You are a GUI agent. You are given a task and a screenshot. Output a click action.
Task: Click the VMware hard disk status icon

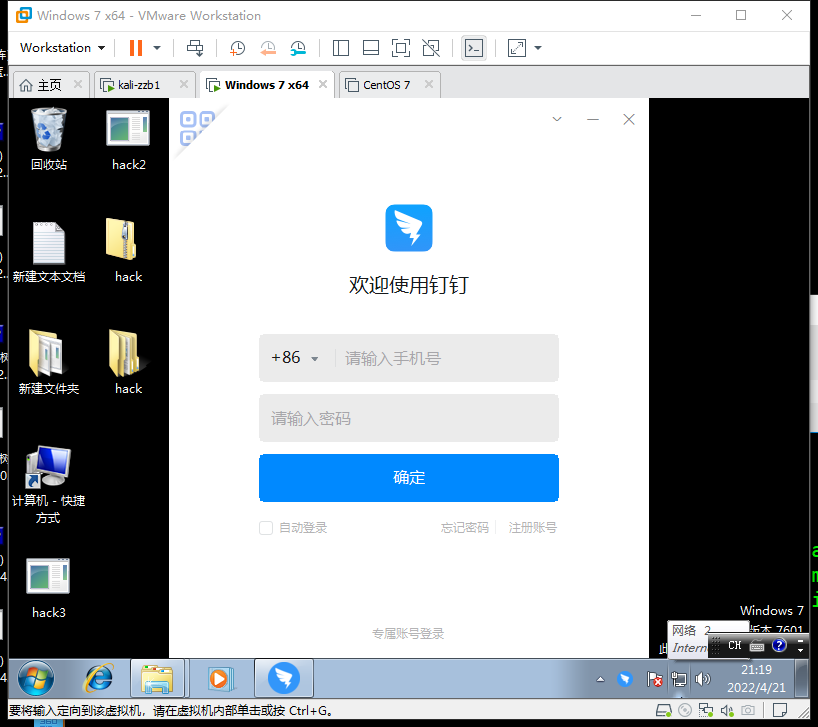point(664,710)
